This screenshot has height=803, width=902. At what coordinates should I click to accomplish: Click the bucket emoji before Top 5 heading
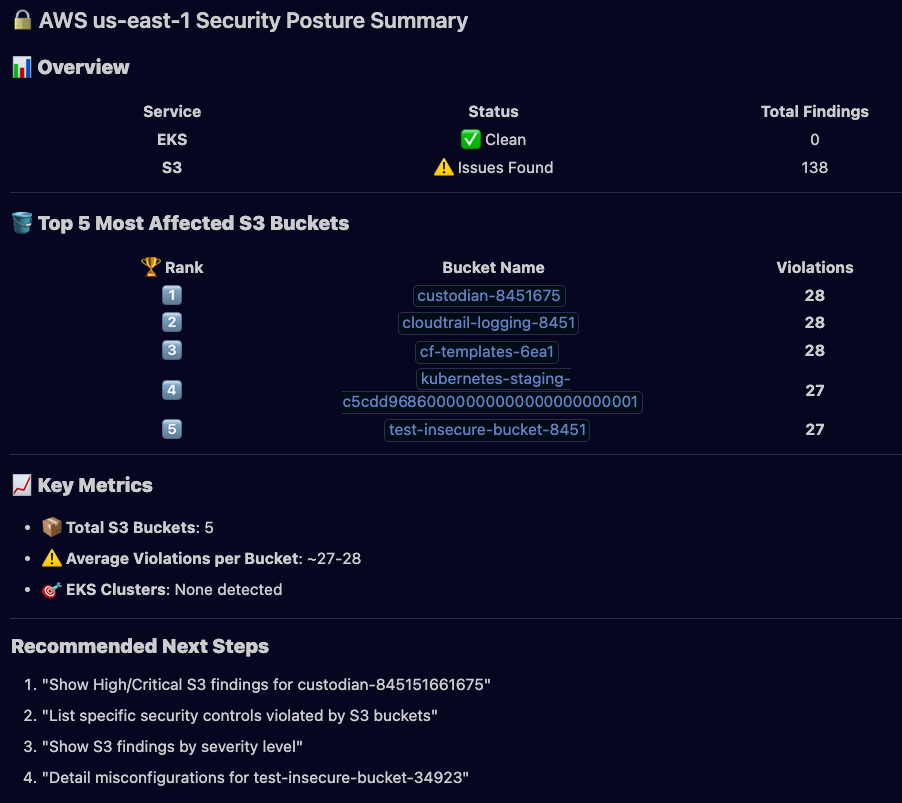pyautogui.click(x=22, y=223)
